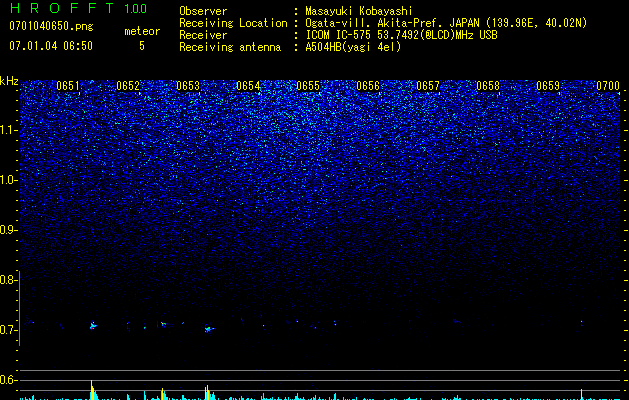Click the 0652 time marker
Image resolution: width=629 pixels, height=400 pixels.
click(x=128, y=86)
